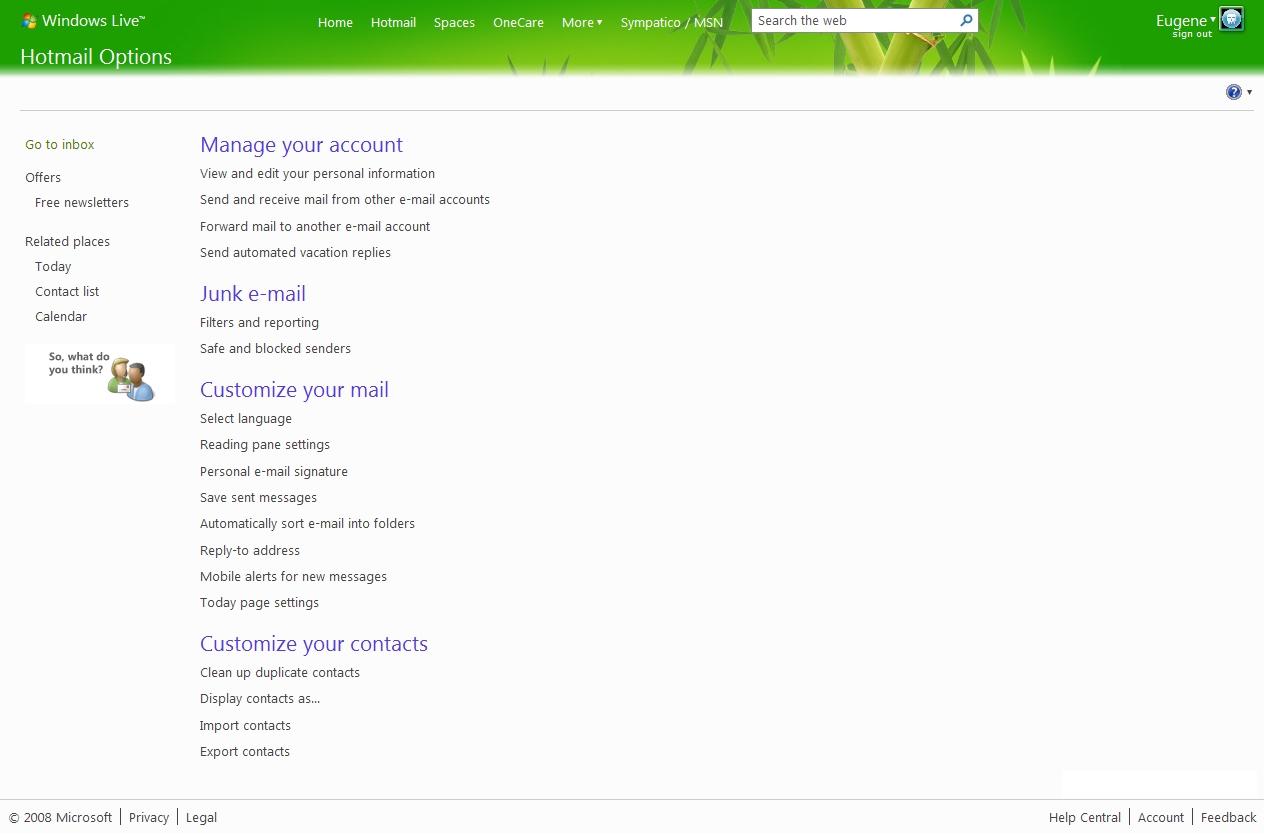Open Save sent messages option
1264x839 pixels.
coord(258,497)
